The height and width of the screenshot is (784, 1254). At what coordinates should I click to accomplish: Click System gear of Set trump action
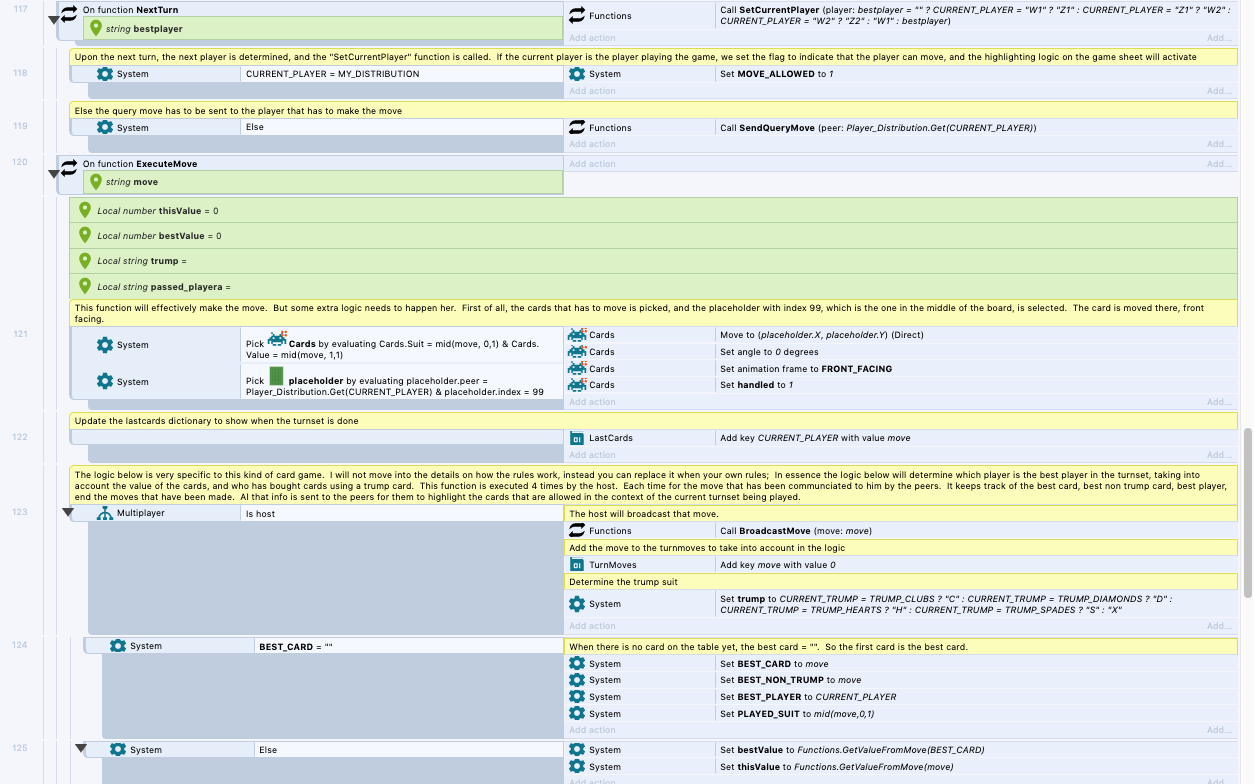coord(577,604)
